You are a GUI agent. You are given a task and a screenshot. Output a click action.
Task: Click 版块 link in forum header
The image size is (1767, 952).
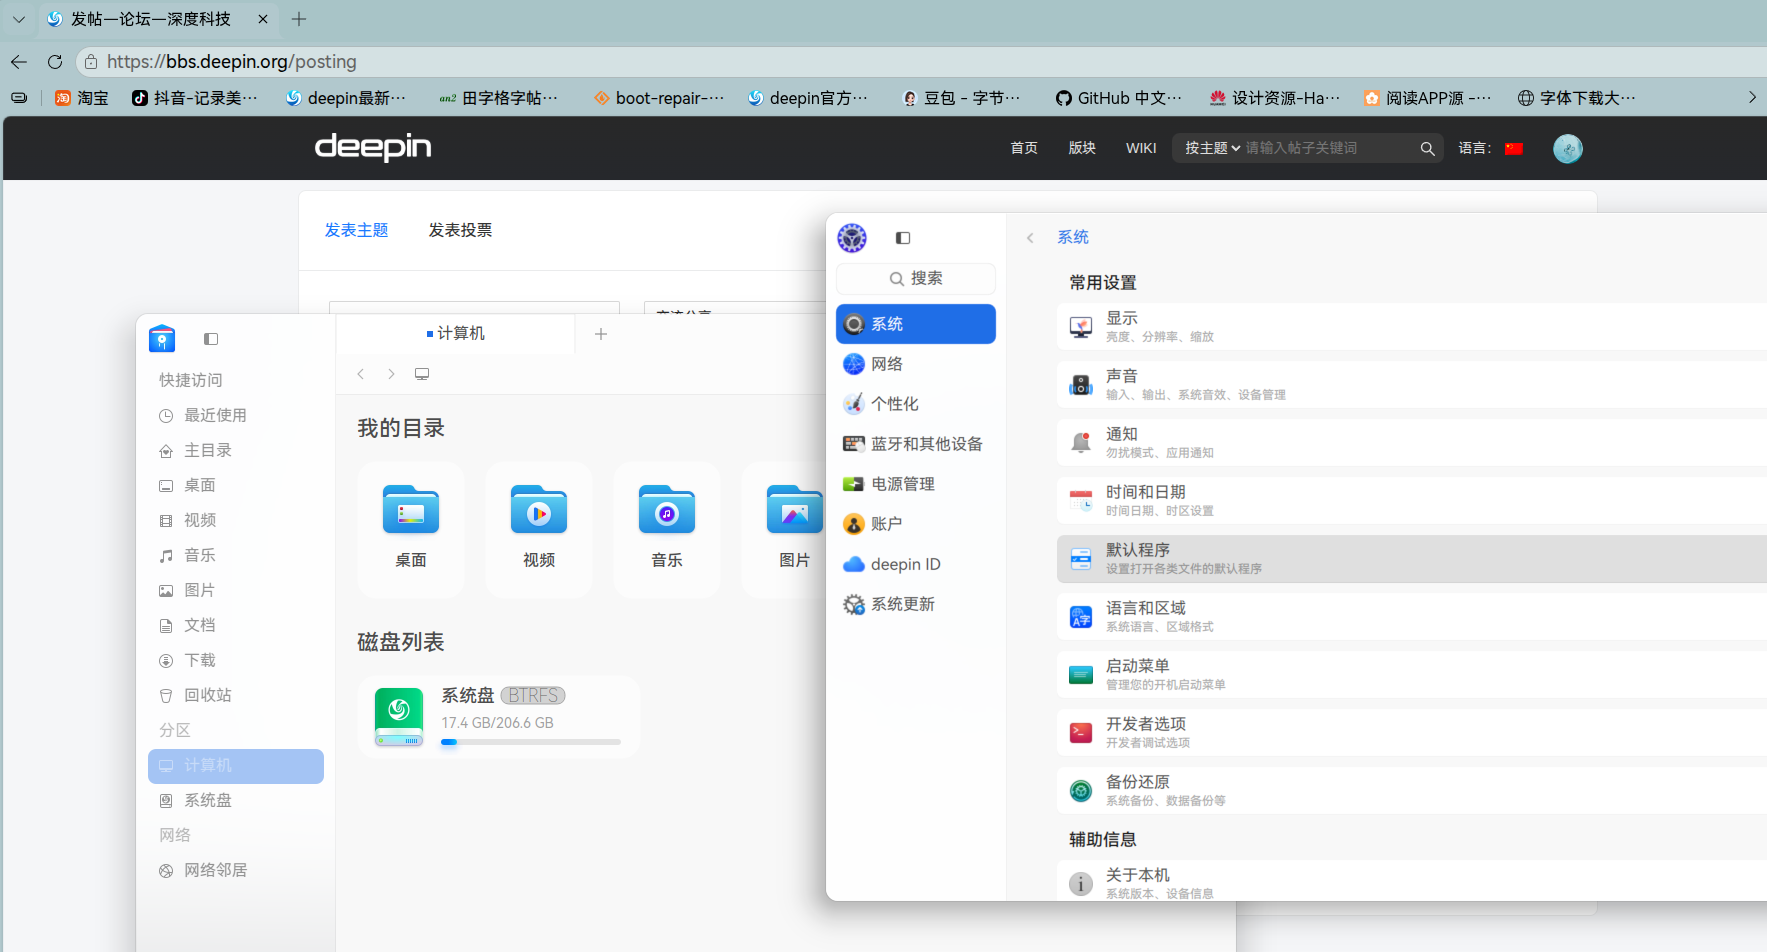(x=1082, y=148)
